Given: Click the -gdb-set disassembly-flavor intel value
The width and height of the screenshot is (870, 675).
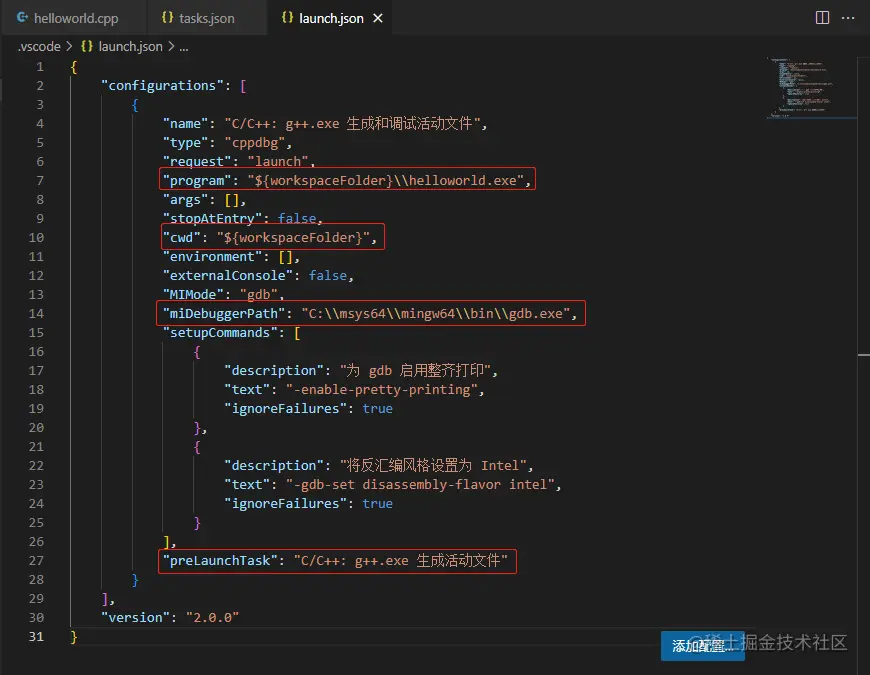Looking at the screenshot, I should click(420, 485).
